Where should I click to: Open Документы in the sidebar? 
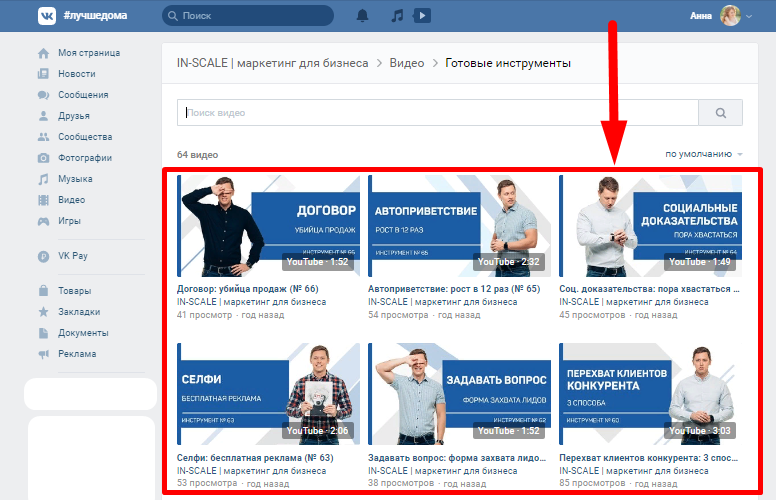coord(83,333)
